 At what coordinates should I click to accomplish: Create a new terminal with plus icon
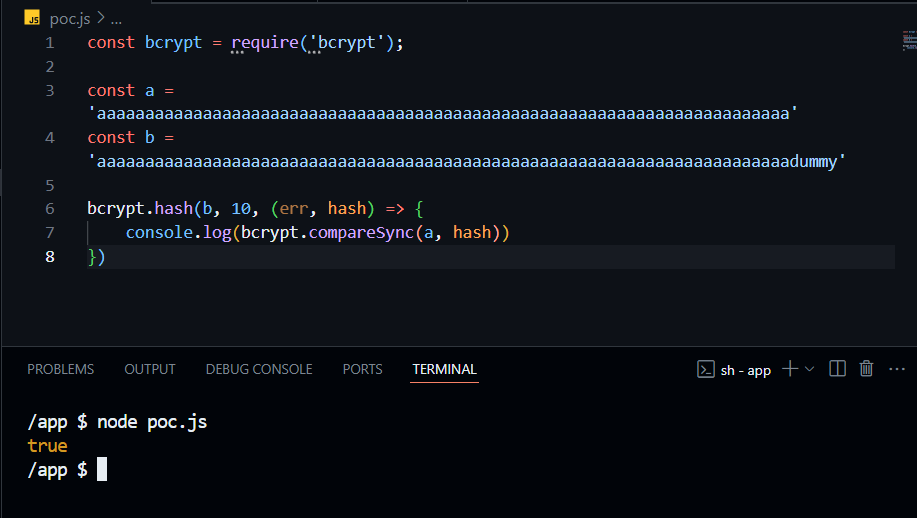click(x=789, y=369)
